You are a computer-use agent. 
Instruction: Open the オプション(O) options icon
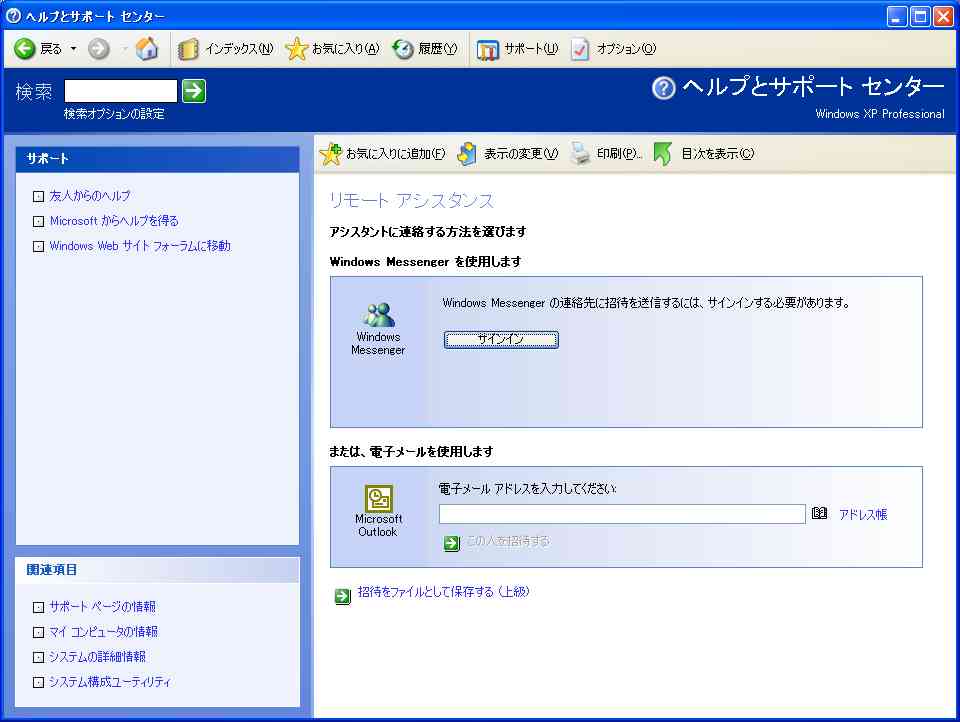pyautogui.click(x=580, y=49)
